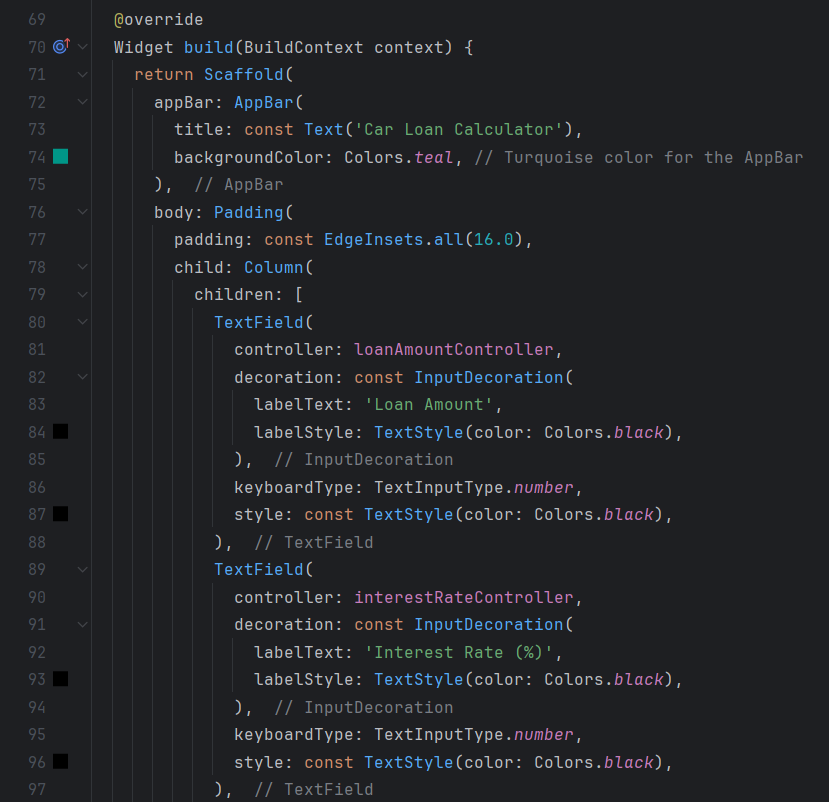Fold the body Padding block on line 76
829x802 pixels.
83,212
